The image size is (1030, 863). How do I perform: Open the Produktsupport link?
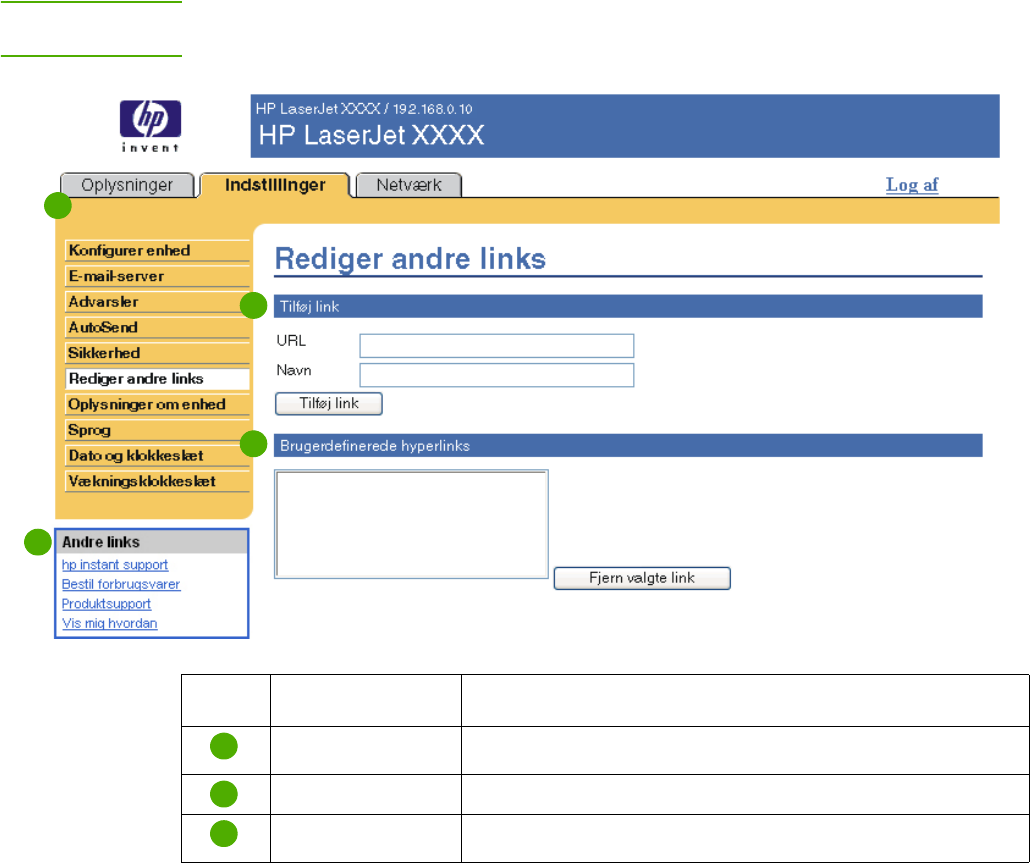106,604
